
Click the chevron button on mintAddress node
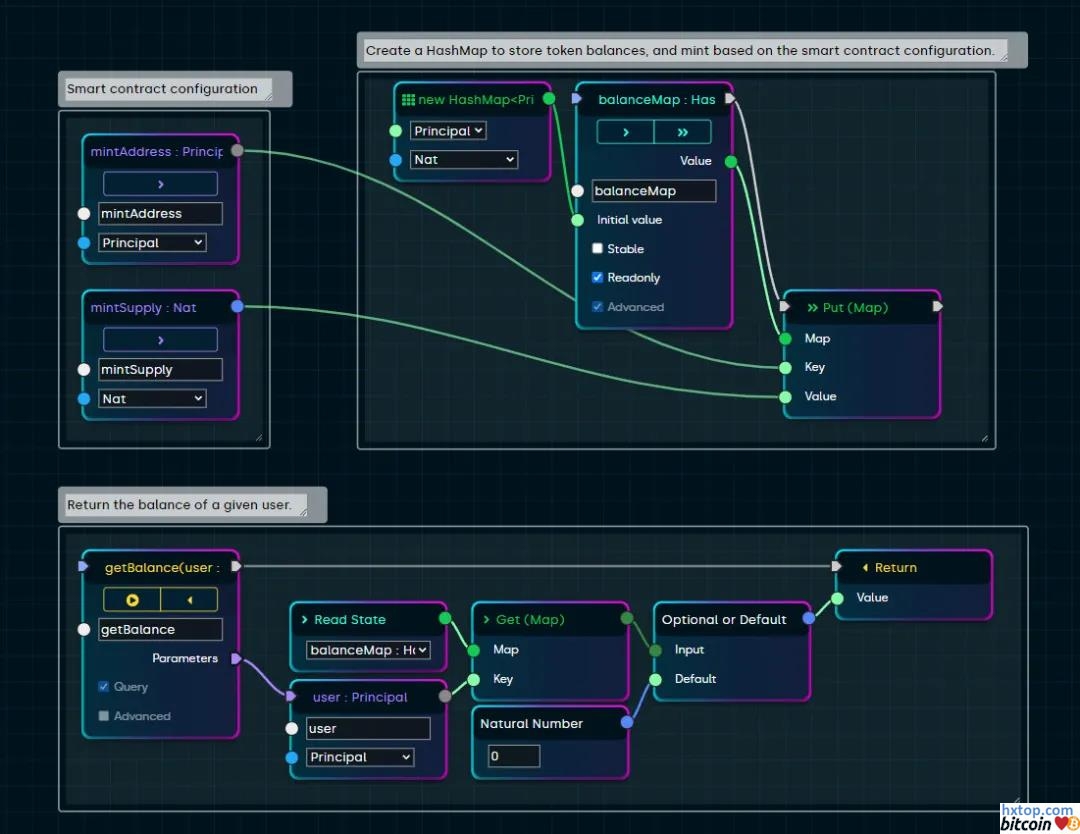[160, 184]
